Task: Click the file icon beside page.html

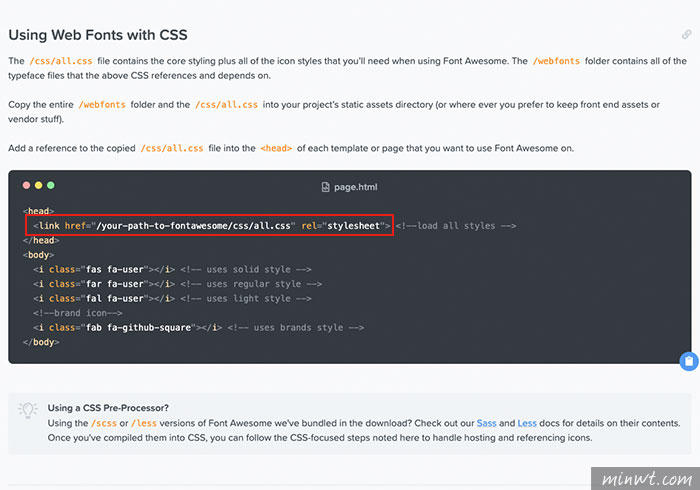Action: [325, 187]
